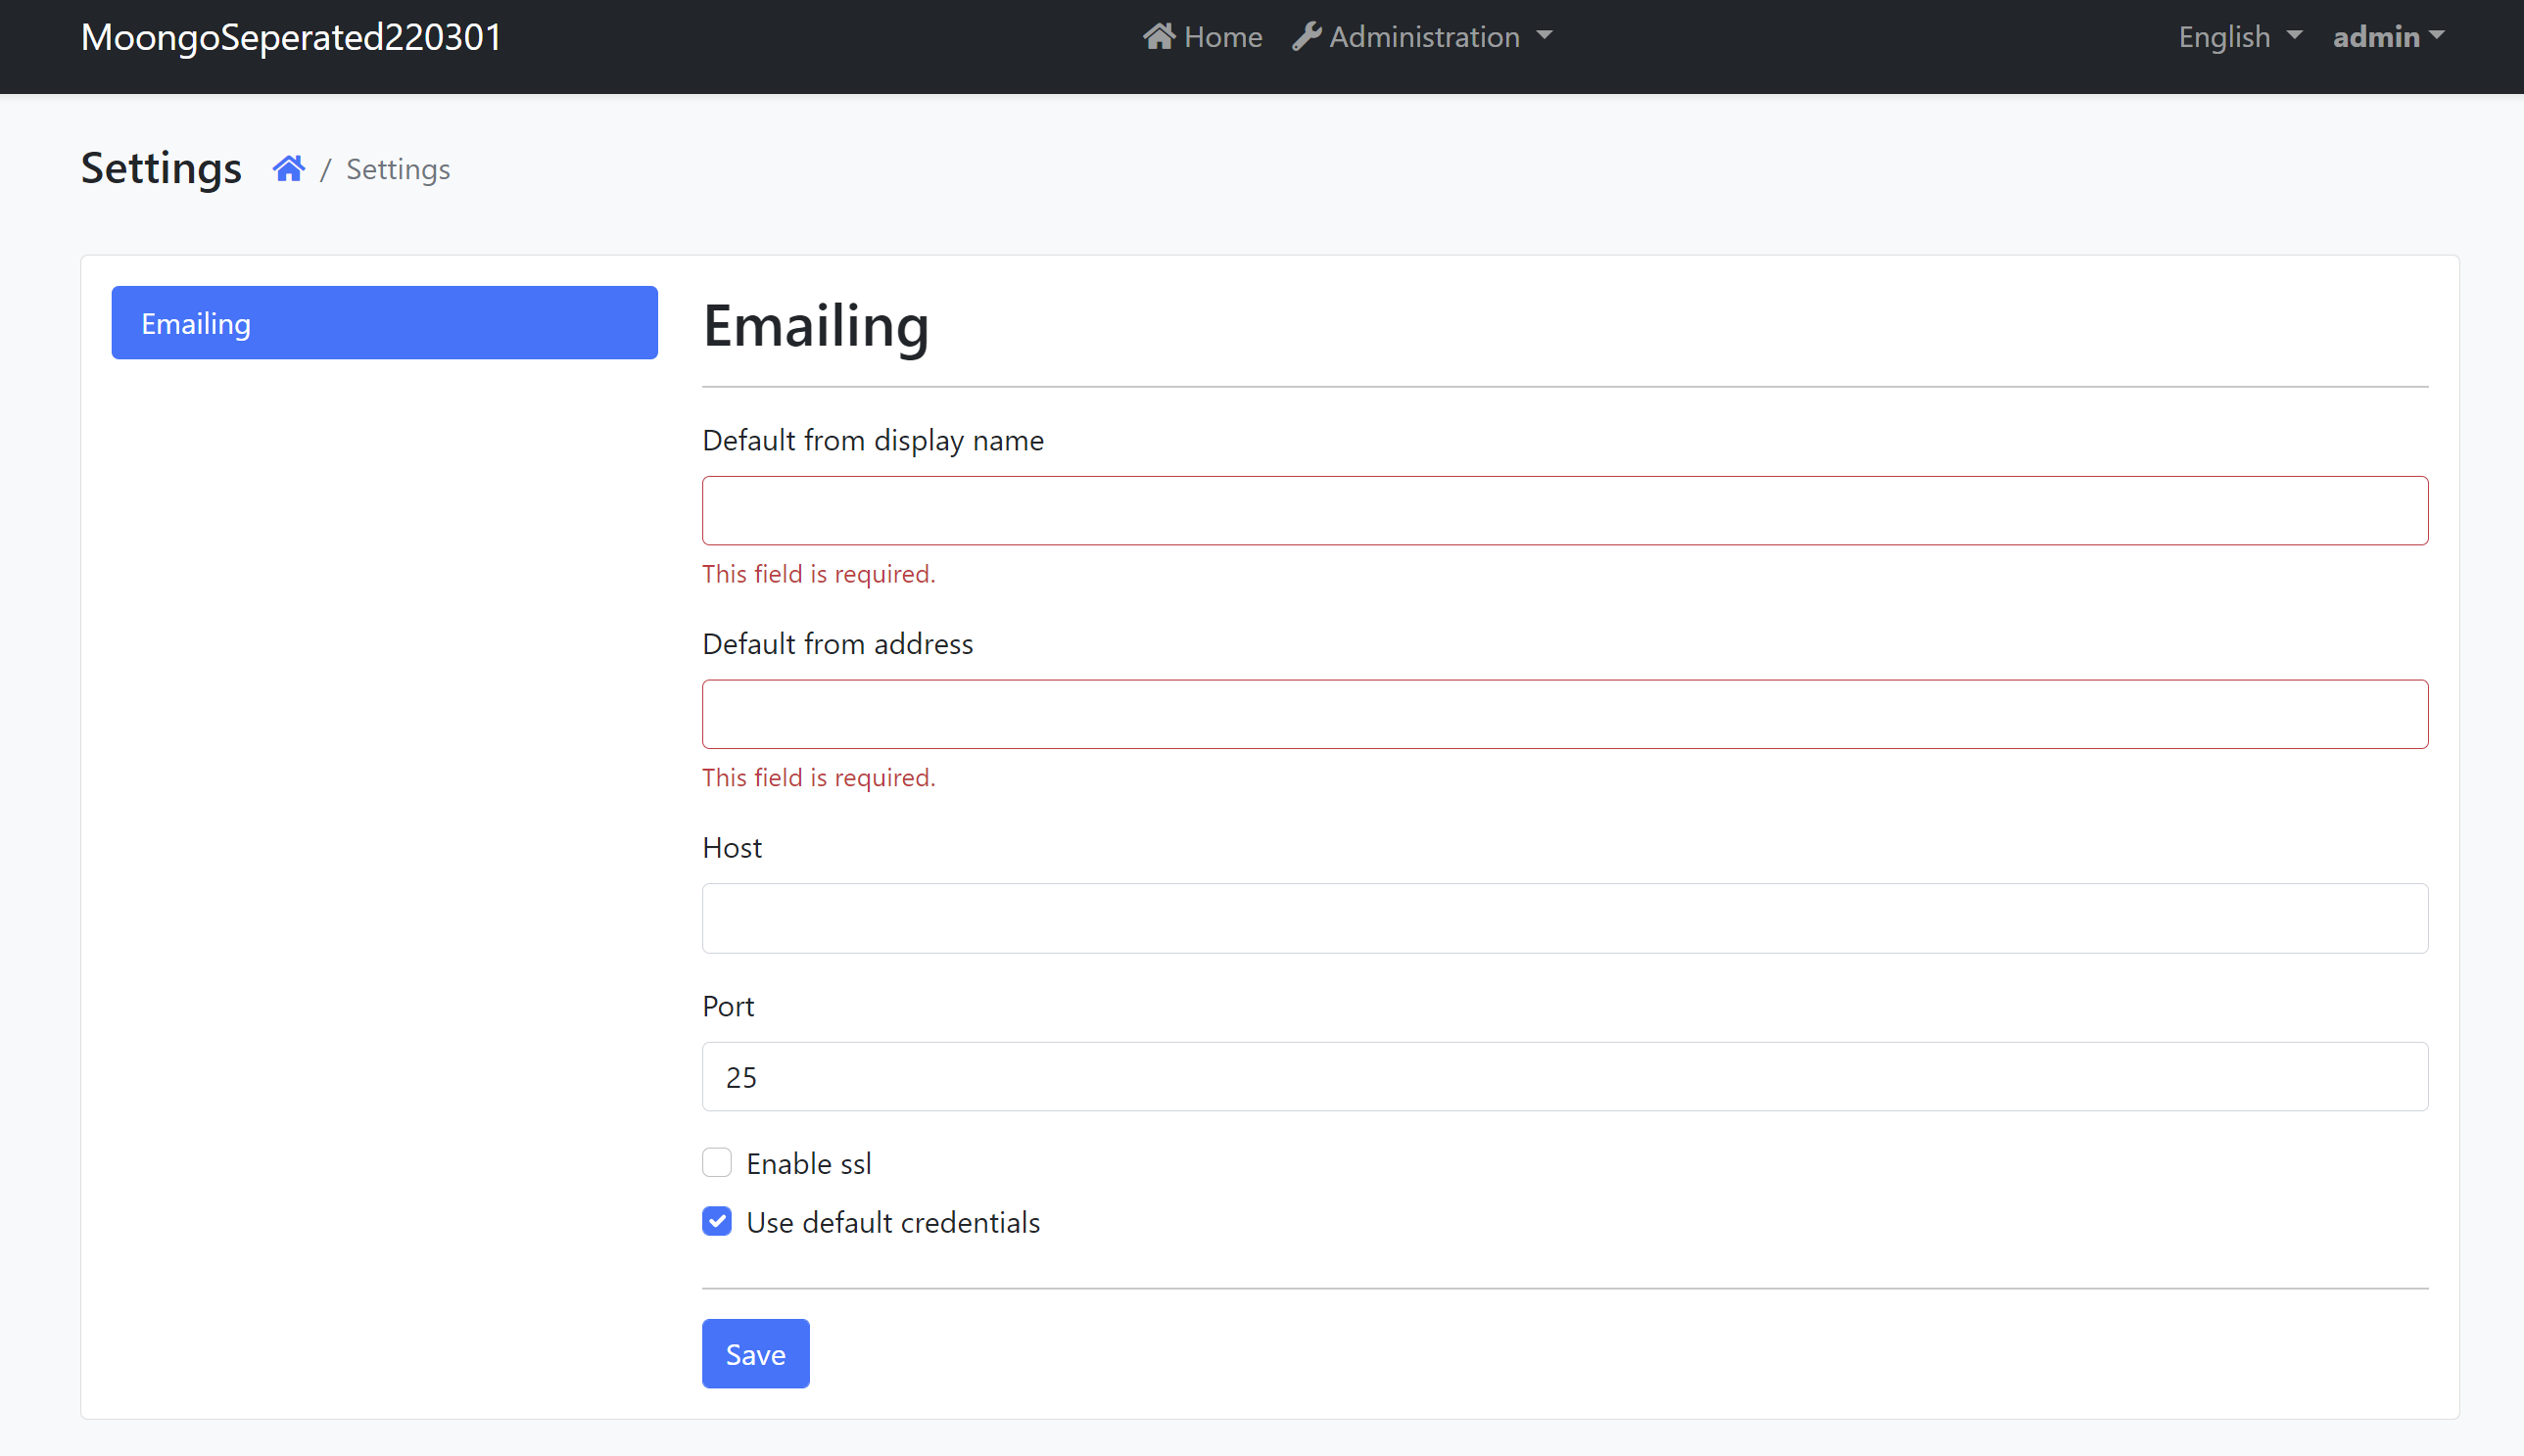Select the Emailing tab in the sidebar
Screen dimensions: 2524x1456
click(384, 322)
